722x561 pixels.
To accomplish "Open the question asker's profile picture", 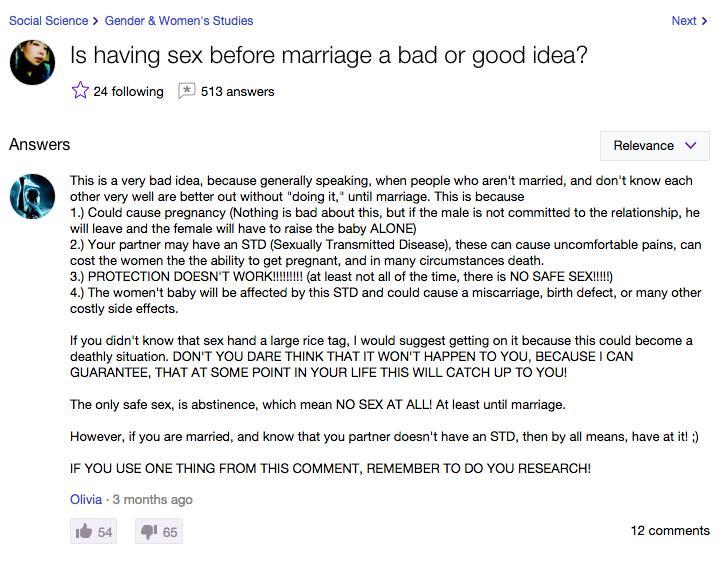I will click(x=32, y=62).
